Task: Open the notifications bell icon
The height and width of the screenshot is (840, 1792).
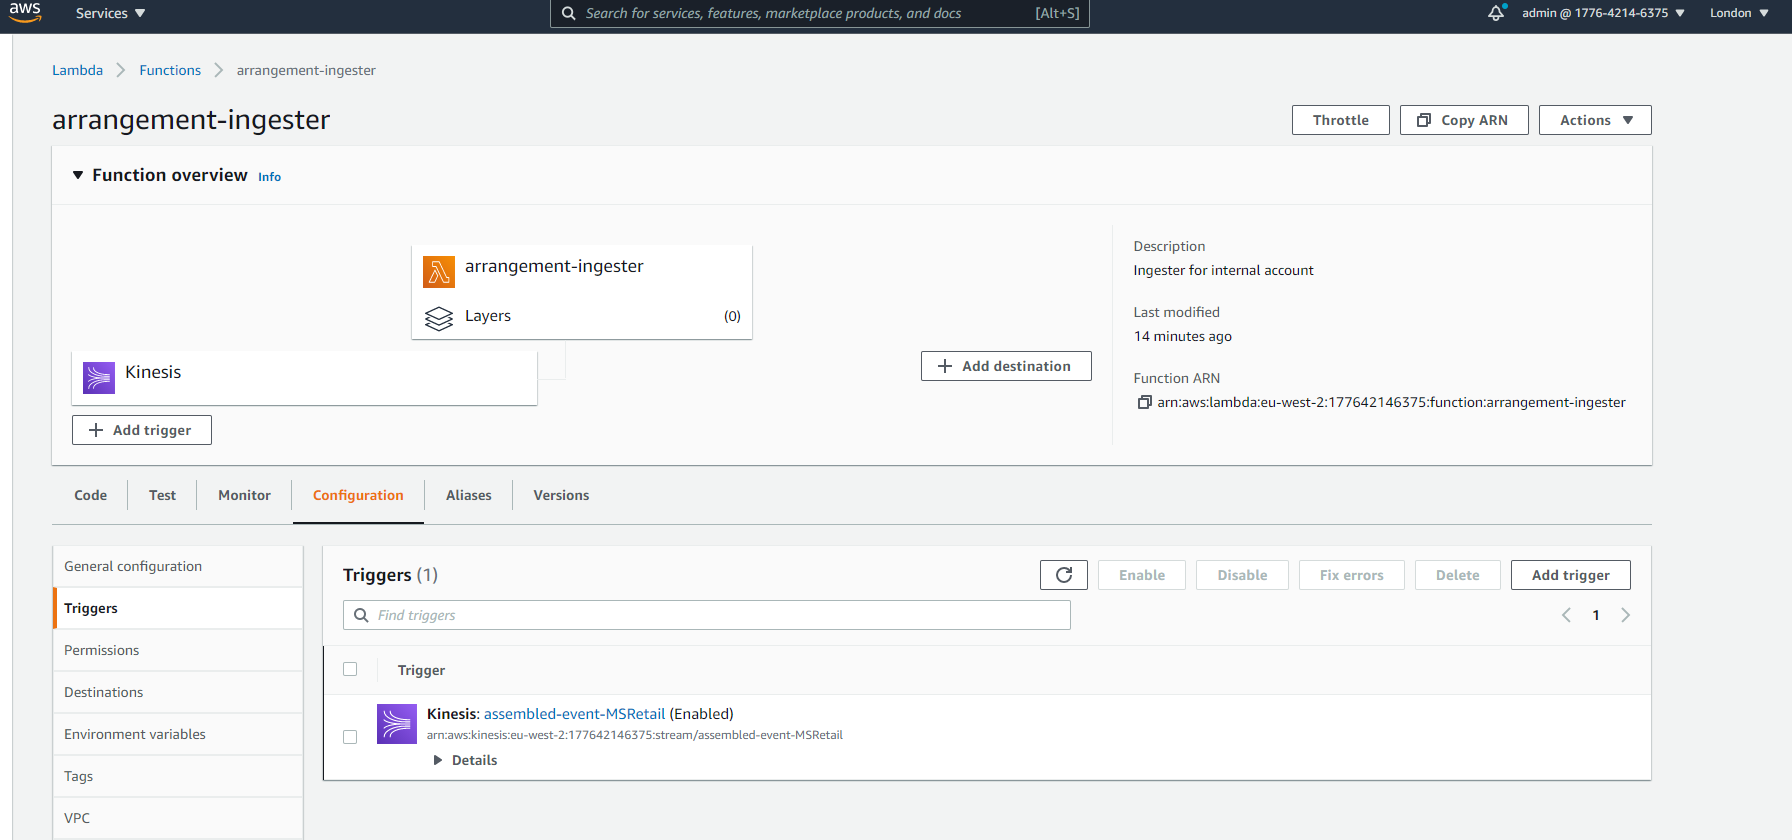Action: point(1496,13)
